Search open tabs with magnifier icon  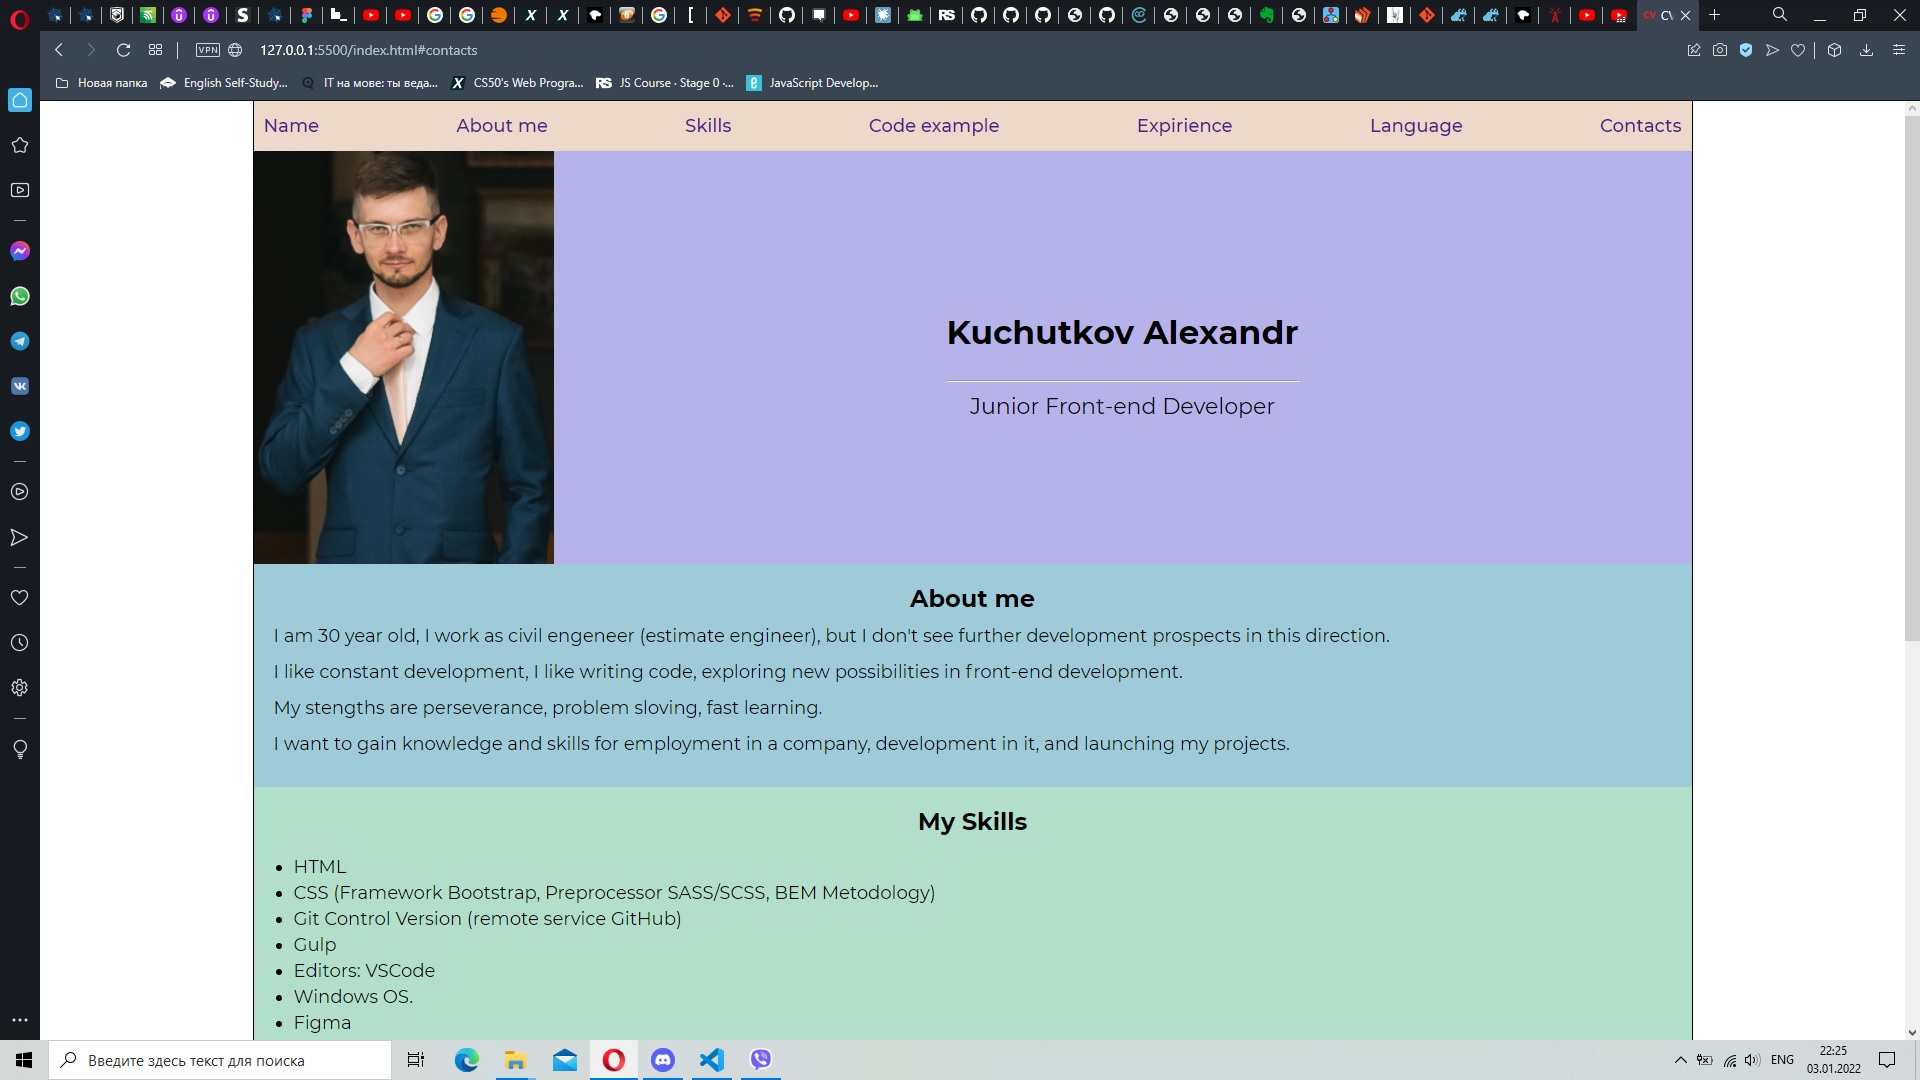(1780, 15)
